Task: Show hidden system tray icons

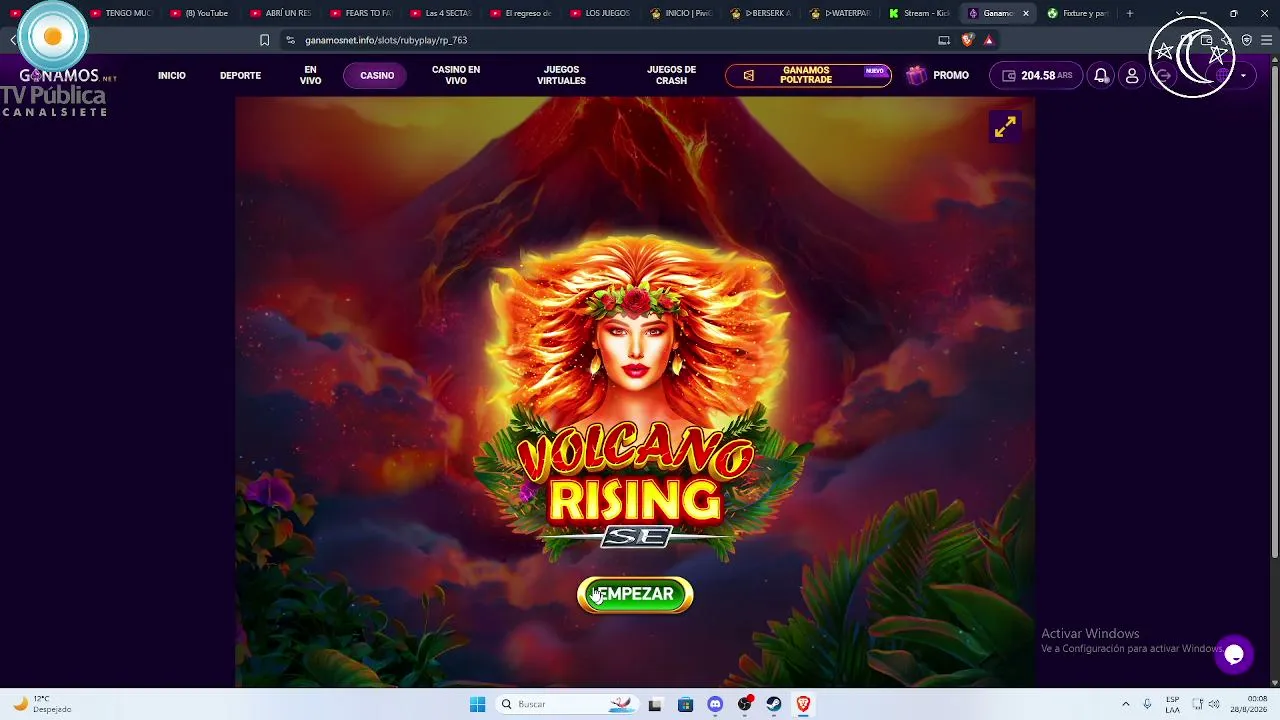Action: coord(1125,704)
